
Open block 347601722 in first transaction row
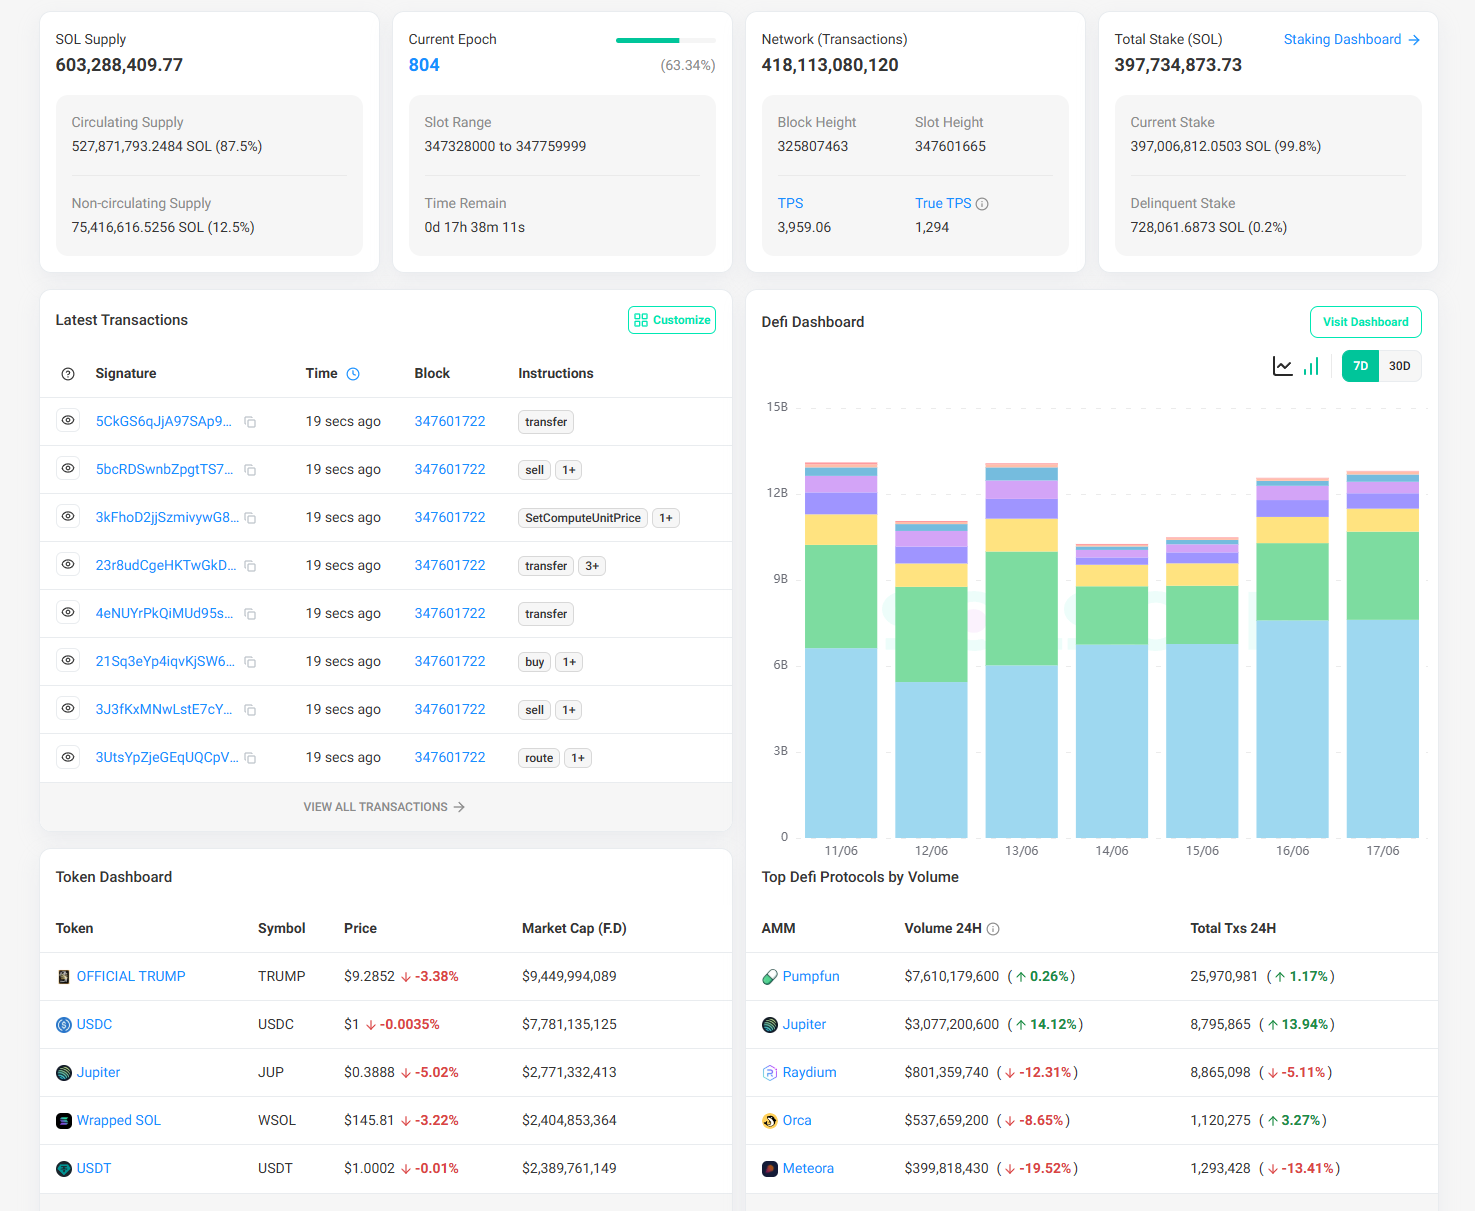coord(450,421)
